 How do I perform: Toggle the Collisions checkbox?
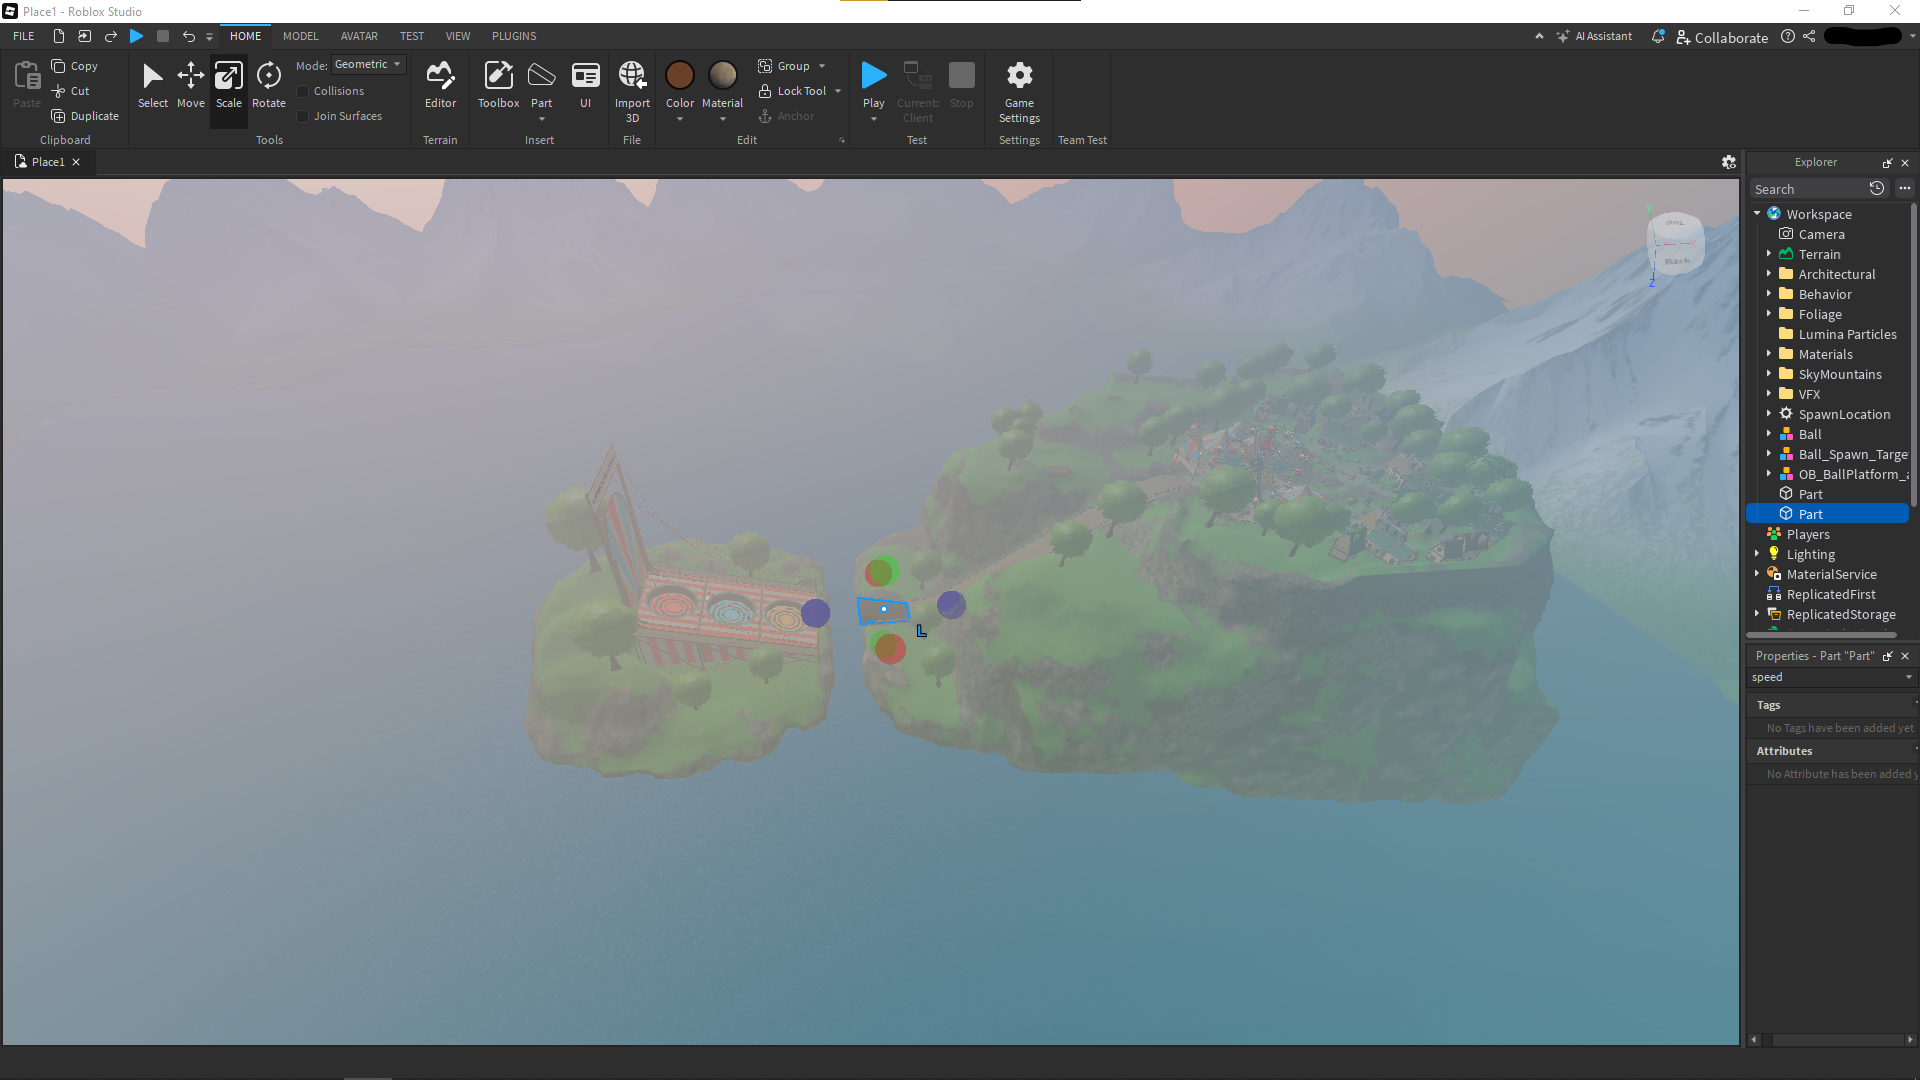[x=303, y=91]
